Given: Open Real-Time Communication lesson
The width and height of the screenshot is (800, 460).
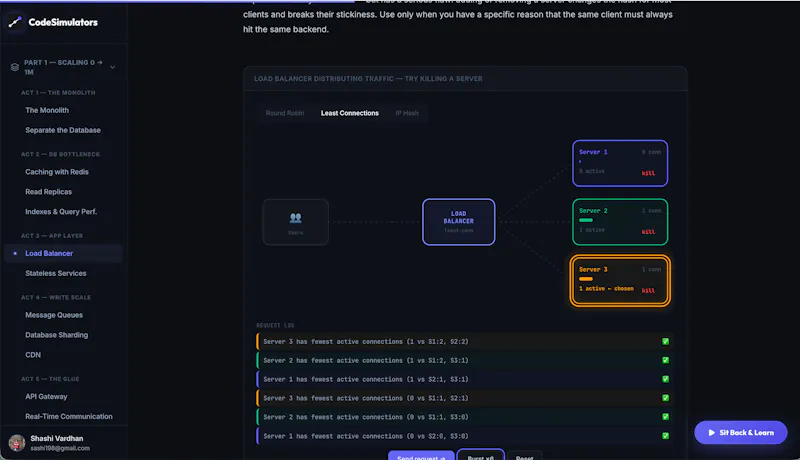Looking at the screenshot, I should pos(69,417).
